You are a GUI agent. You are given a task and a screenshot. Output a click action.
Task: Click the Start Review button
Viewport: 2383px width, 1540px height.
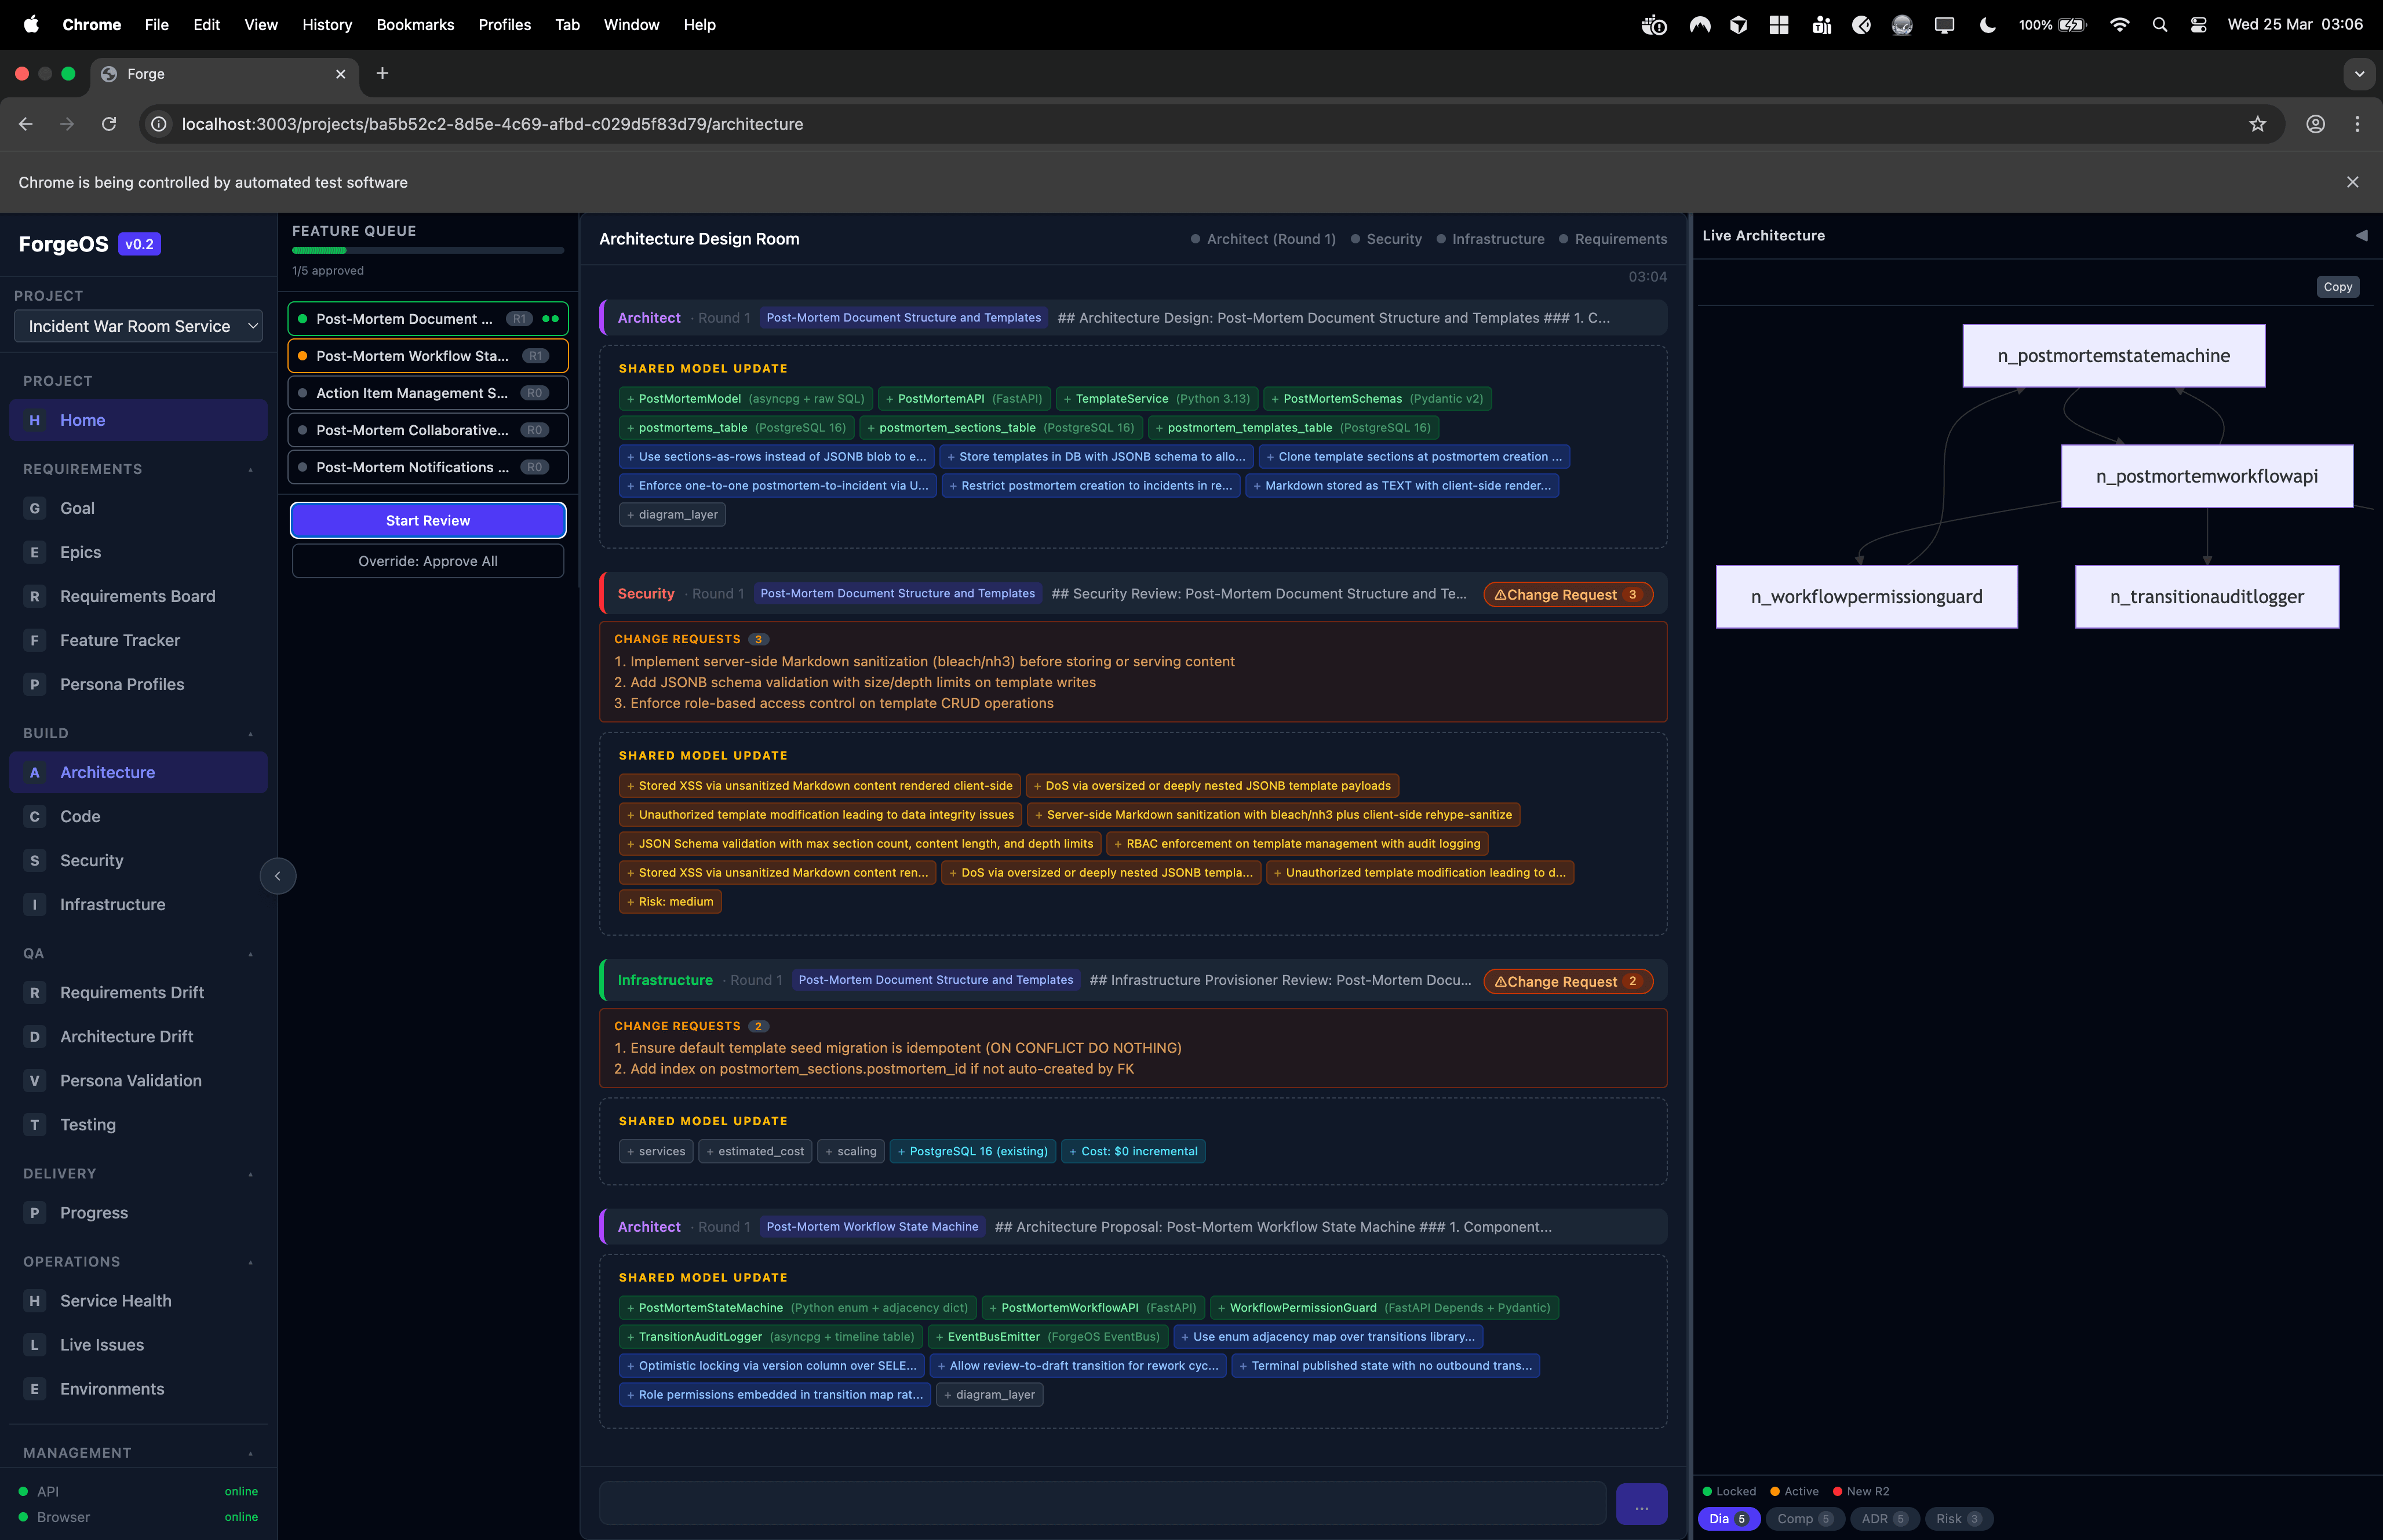tap(427, 520)
